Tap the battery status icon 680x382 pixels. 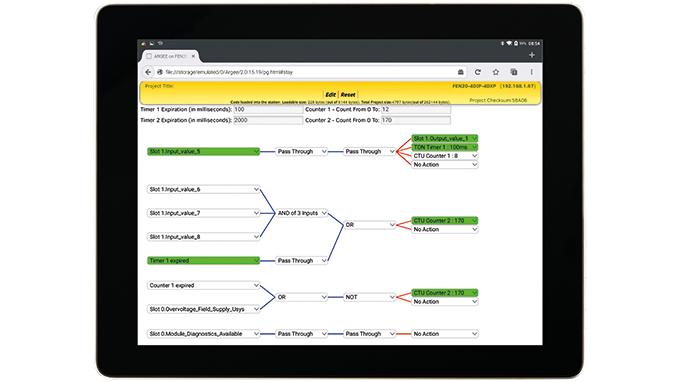coord(516,43)
